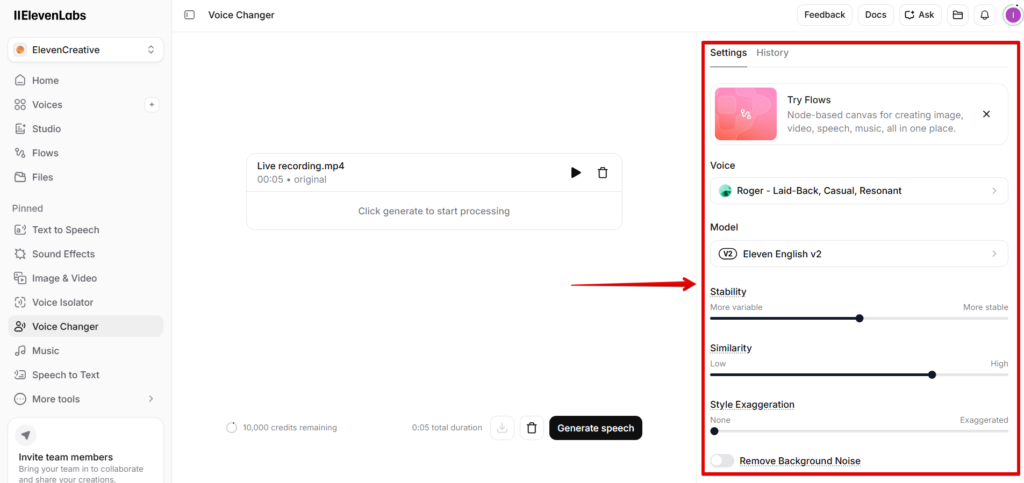Viewport: 1024px width, 483px height.
Task: Click the Voice Isolator icon
Action: pos(20,302)
